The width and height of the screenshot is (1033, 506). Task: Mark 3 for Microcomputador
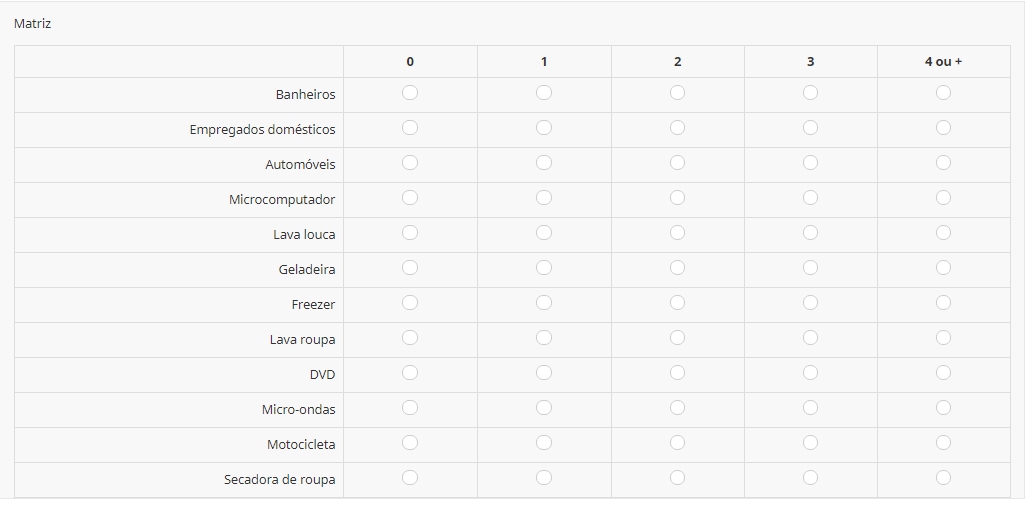[x=810, y=197]
